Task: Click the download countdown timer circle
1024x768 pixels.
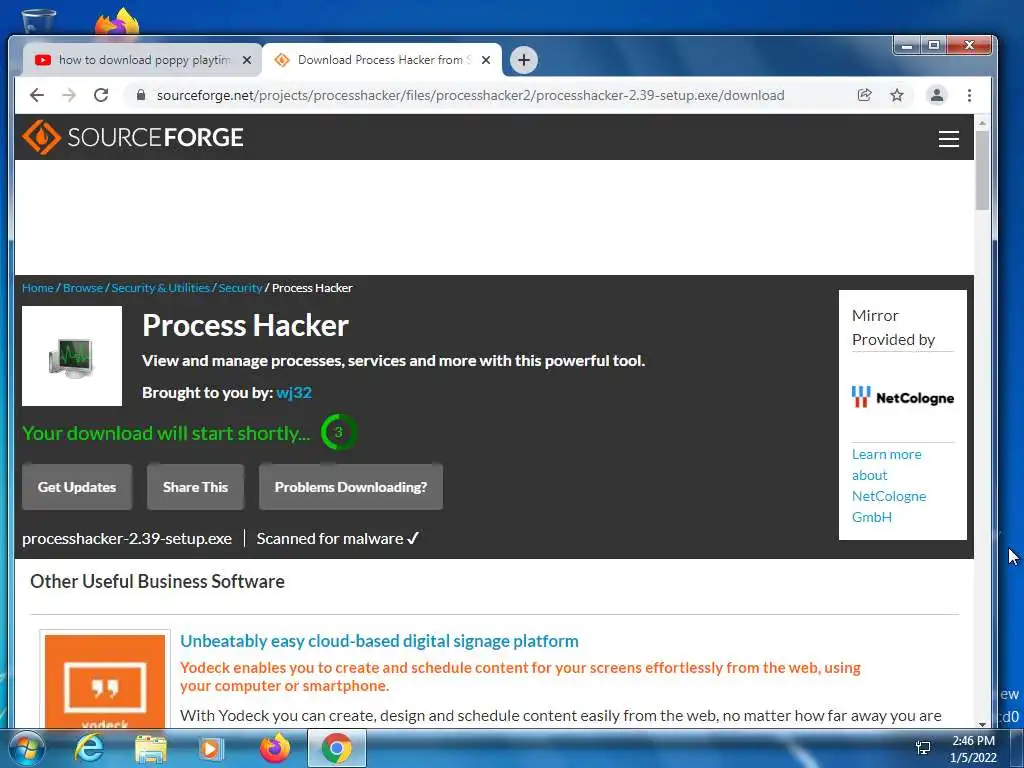Action: click(338, 432)
